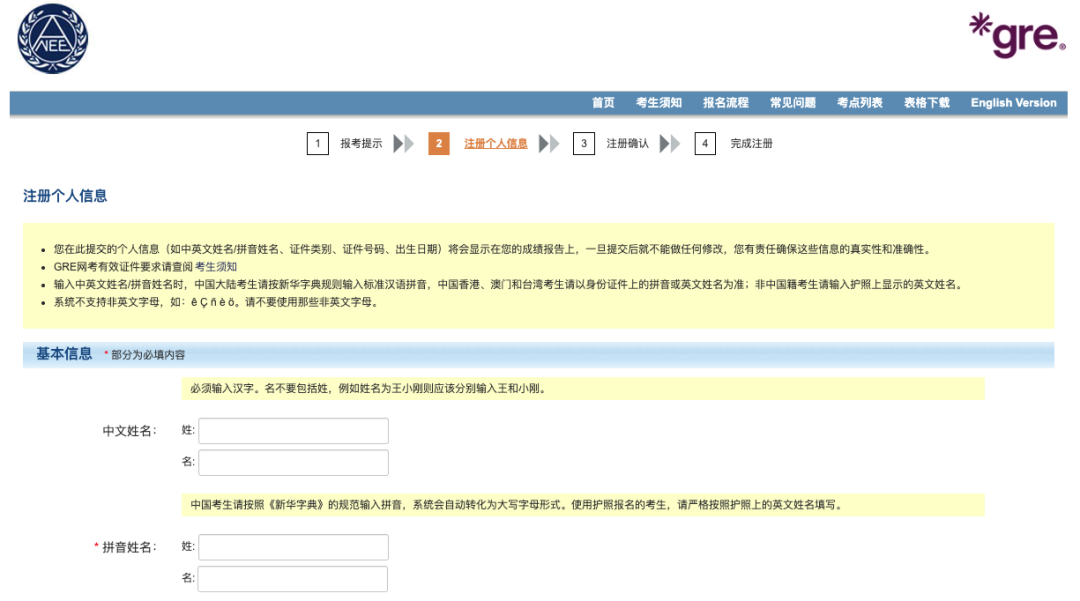
Task: Click the 拼音姓名 surname 姓 input field
Action: (292, 547)
